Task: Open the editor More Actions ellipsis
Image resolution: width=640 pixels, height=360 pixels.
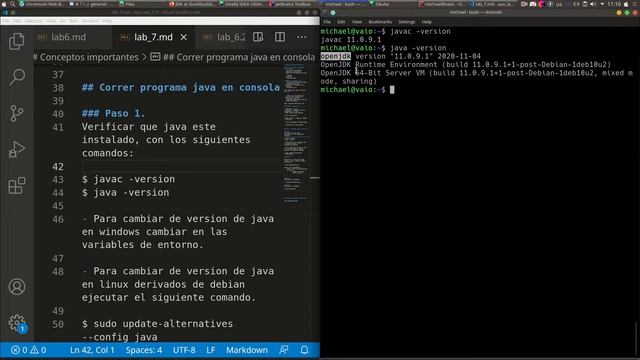Action: 302,37
